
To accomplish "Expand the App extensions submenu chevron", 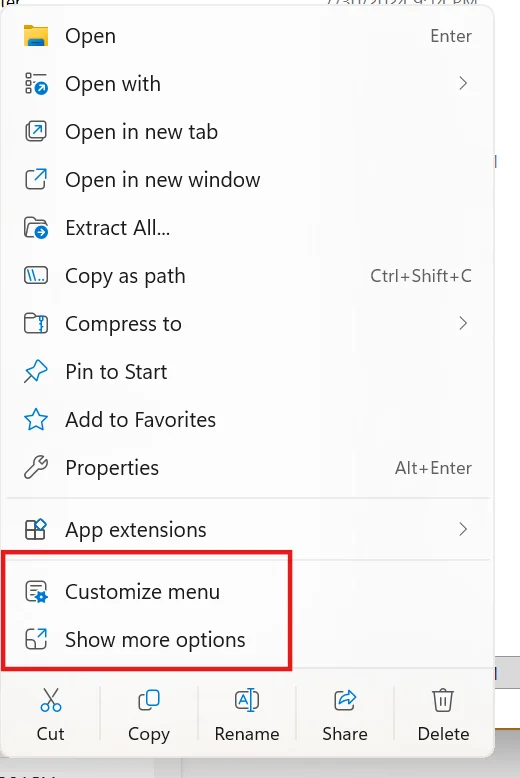I will click(463, 529).
